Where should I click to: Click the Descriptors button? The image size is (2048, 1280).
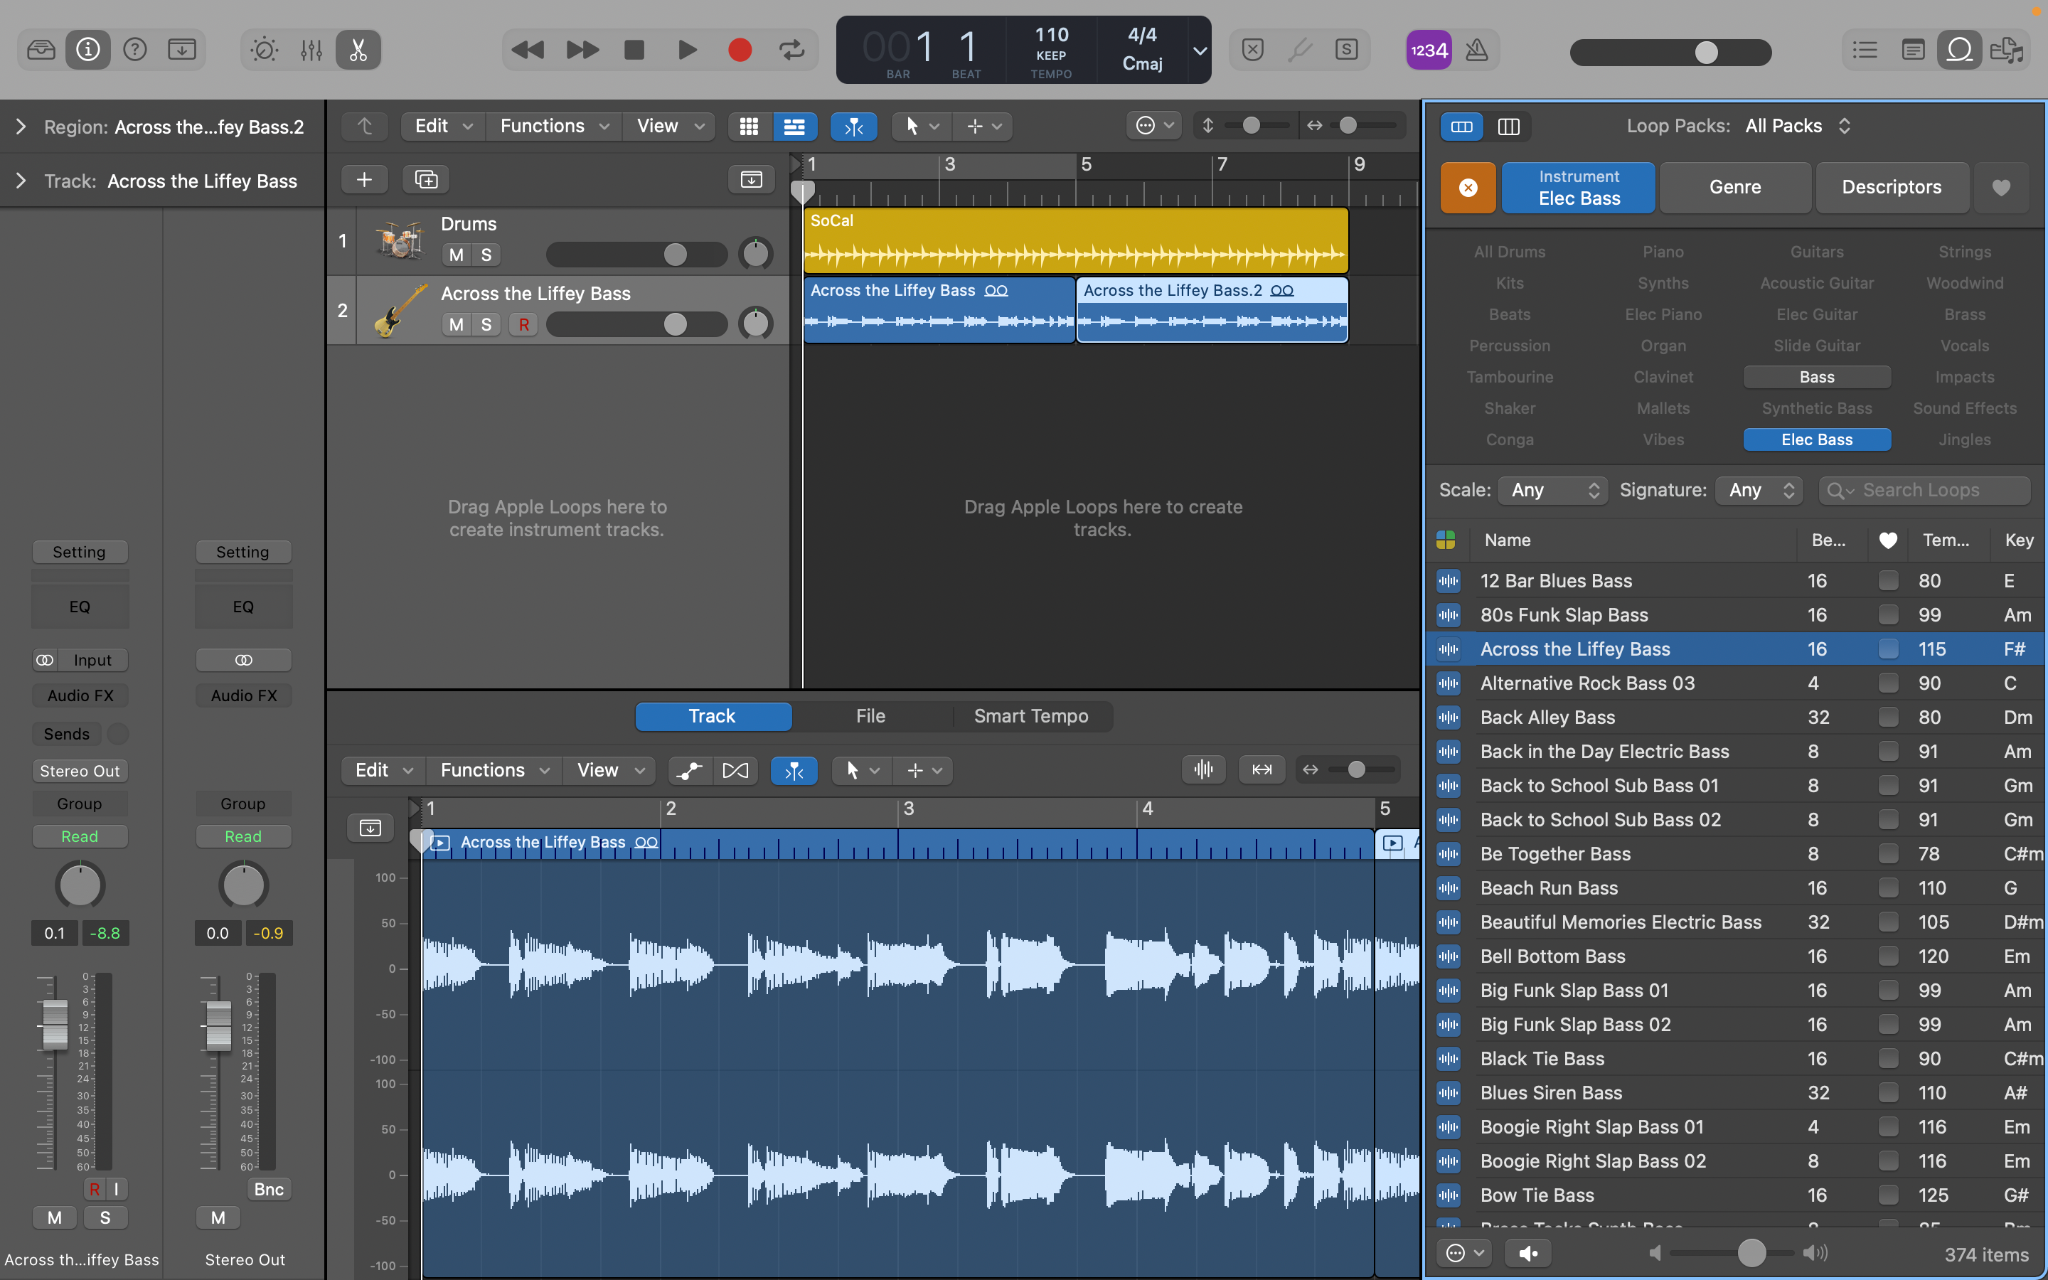(x=1891, y=187)
